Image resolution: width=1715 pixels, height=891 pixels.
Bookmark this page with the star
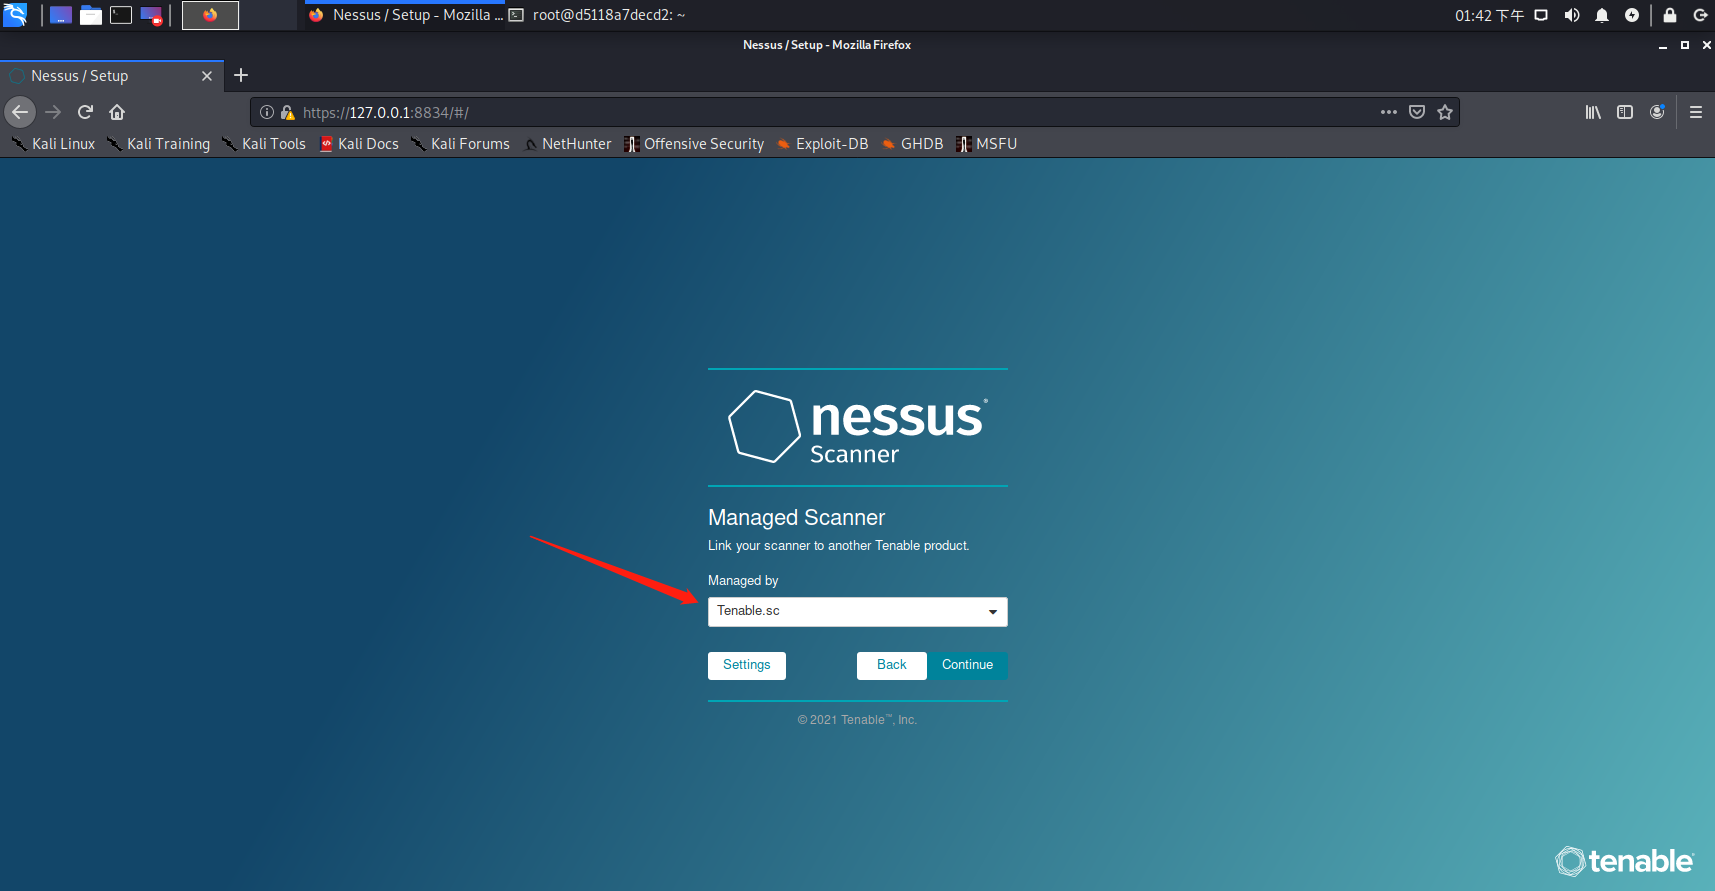pos(1445,112)
